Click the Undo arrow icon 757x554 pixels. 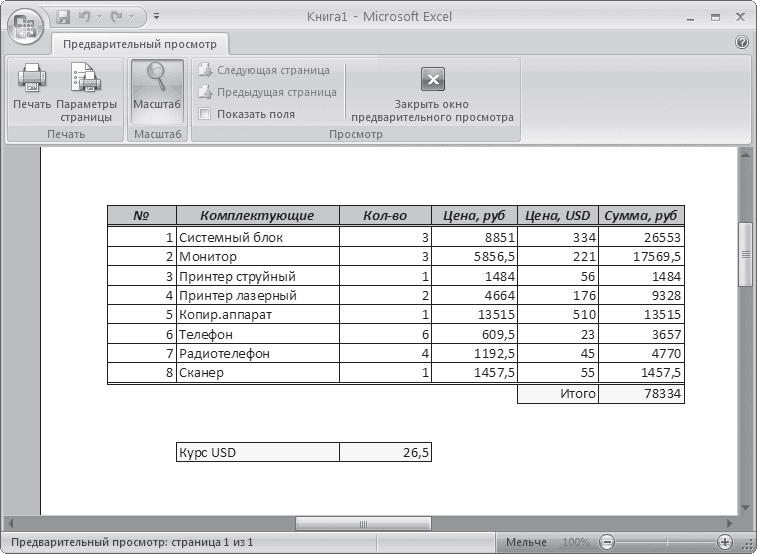click(84, 17)
